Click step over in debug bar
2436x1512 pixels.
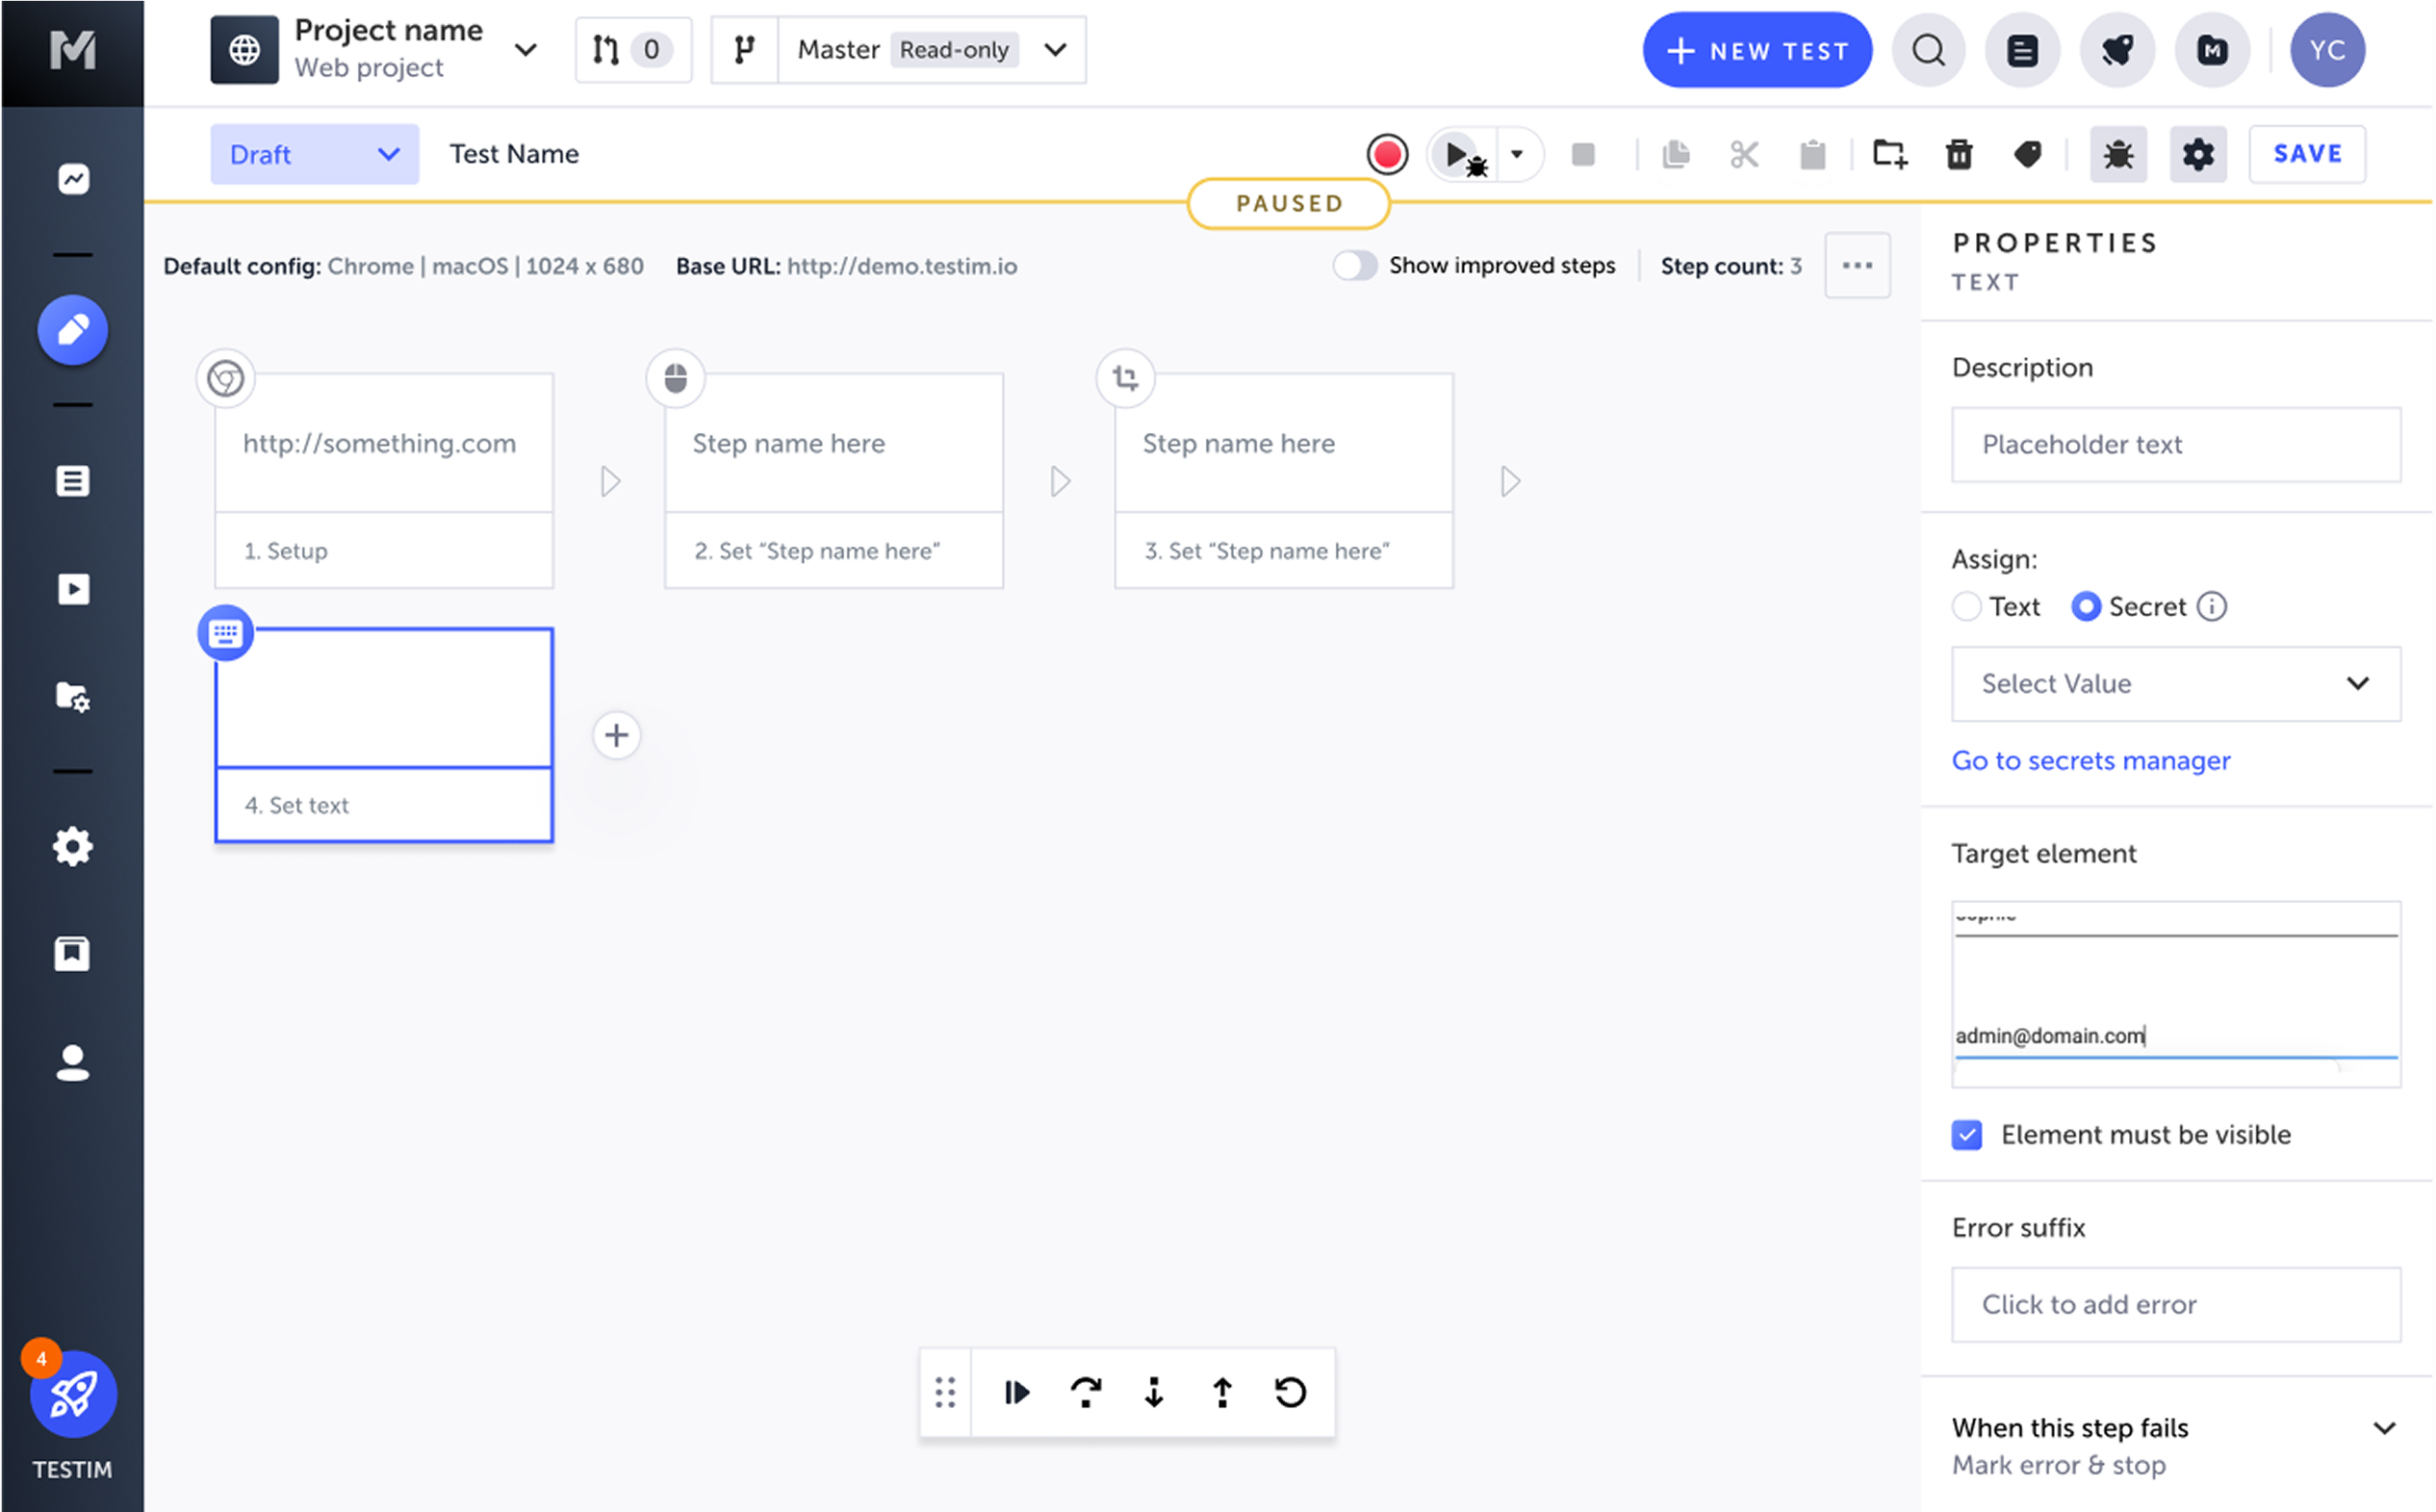pyautogui.click(x=1087, y=1394)
